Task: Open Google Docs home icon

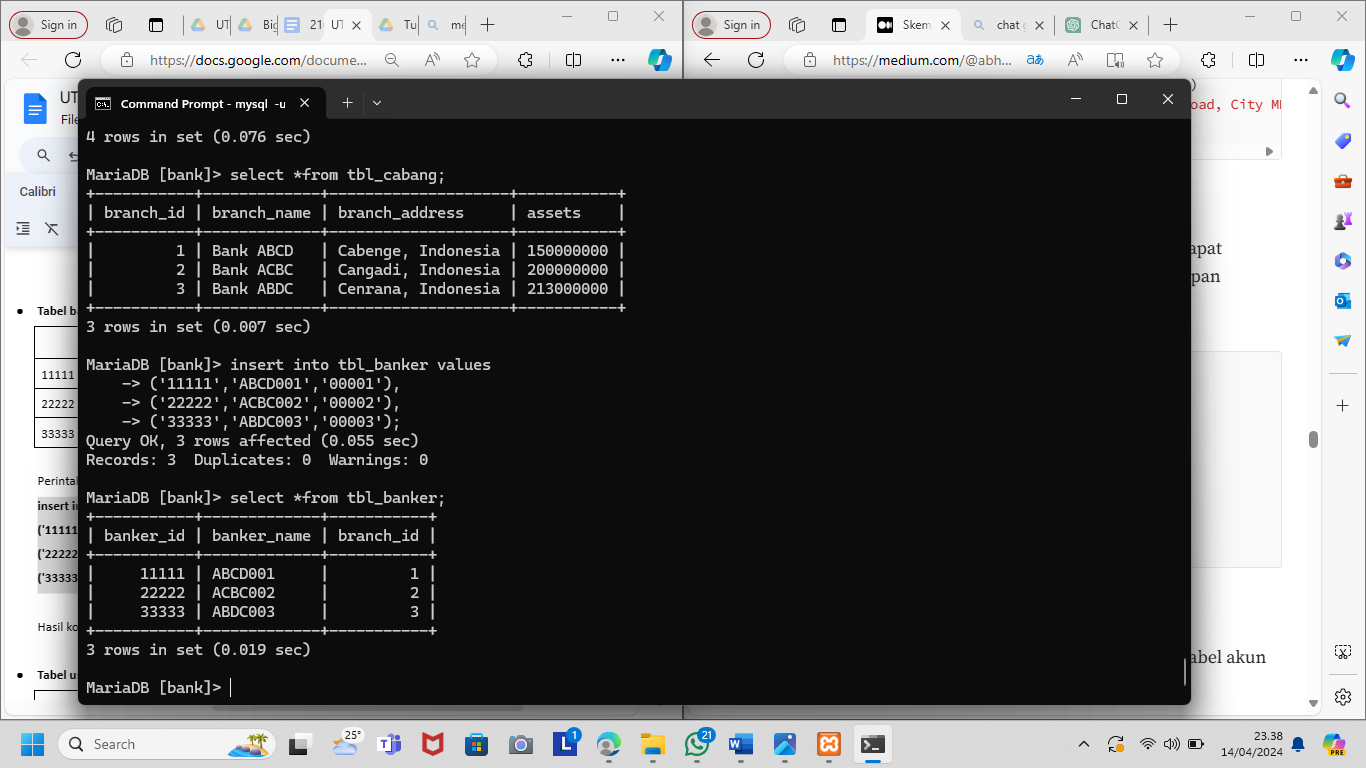Action: pos(36,107)
